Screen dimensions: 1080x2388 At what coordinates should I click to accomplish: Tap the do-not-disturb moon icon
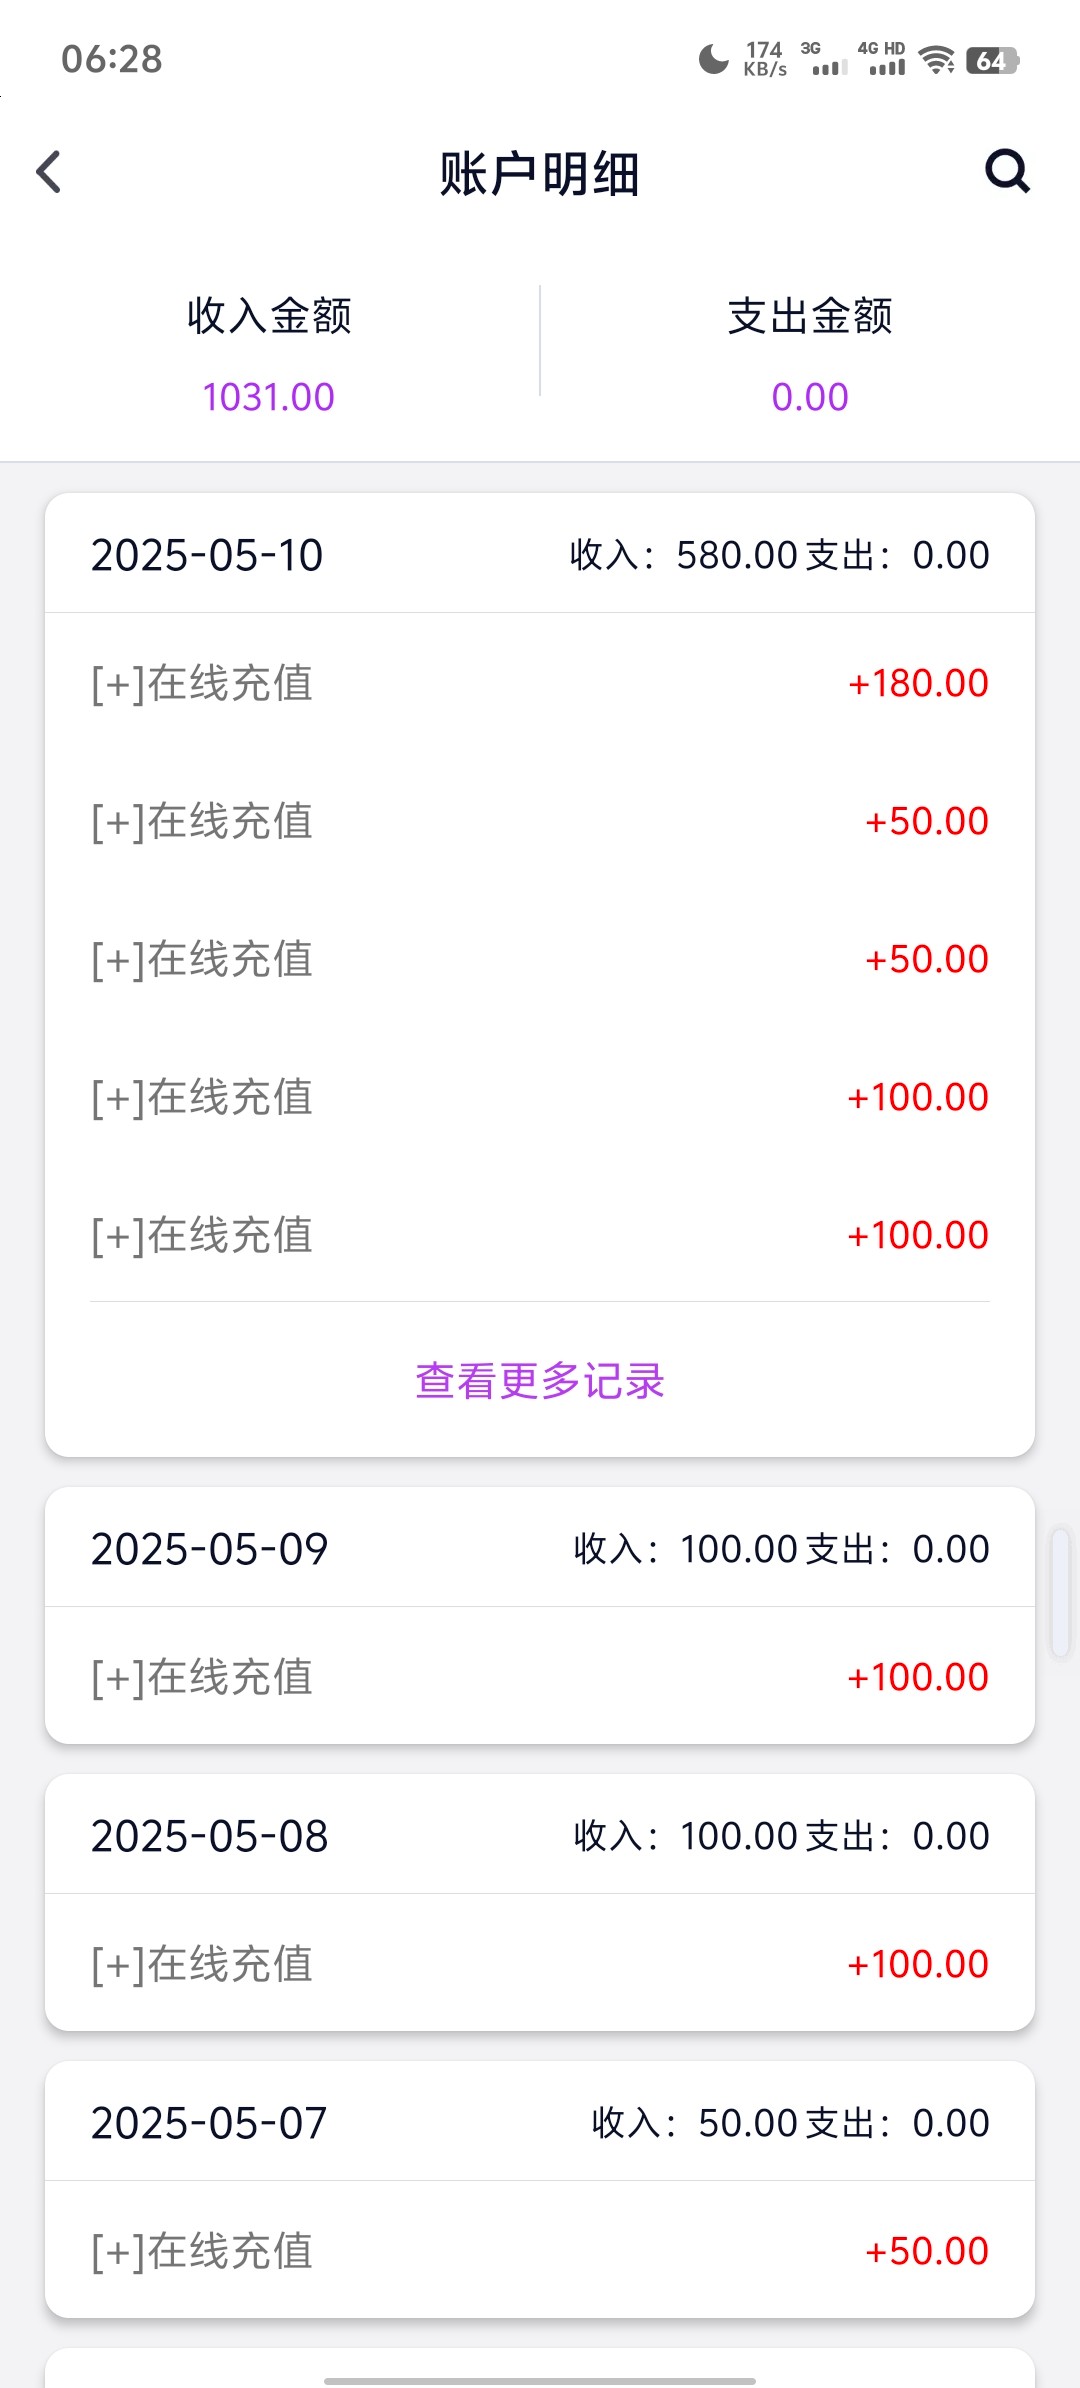(x=713, y=60)
